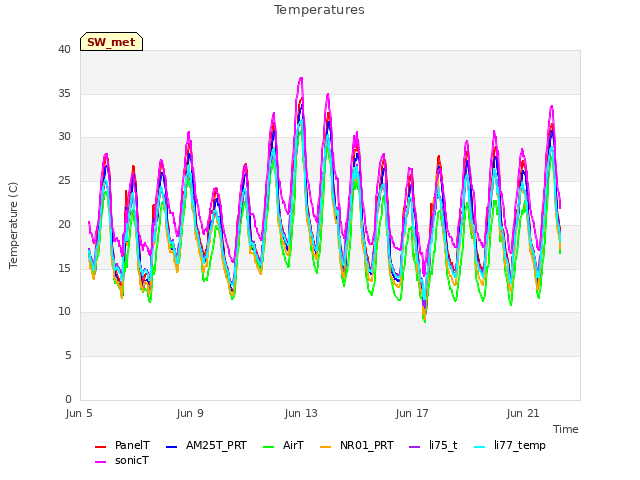The width and height of the screenshot is (640, 480).
Task: Click the 25 y-axis tick label
Action: 64,180
